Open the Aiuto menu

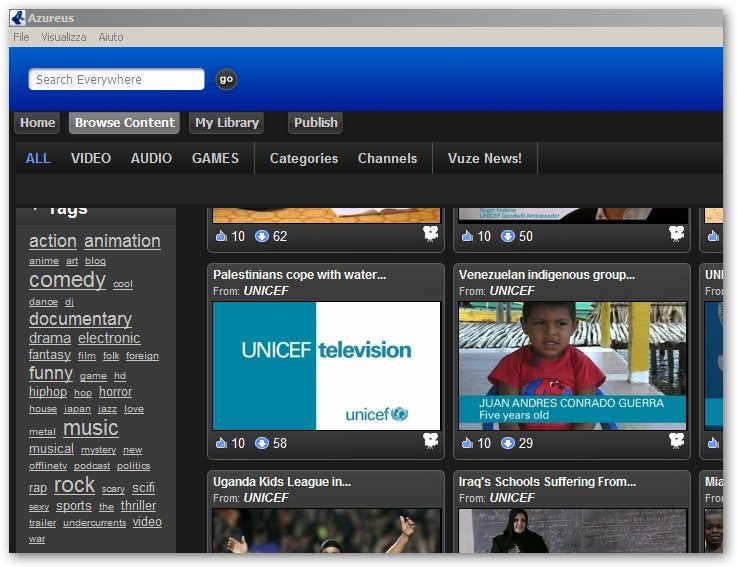(111, 37)
